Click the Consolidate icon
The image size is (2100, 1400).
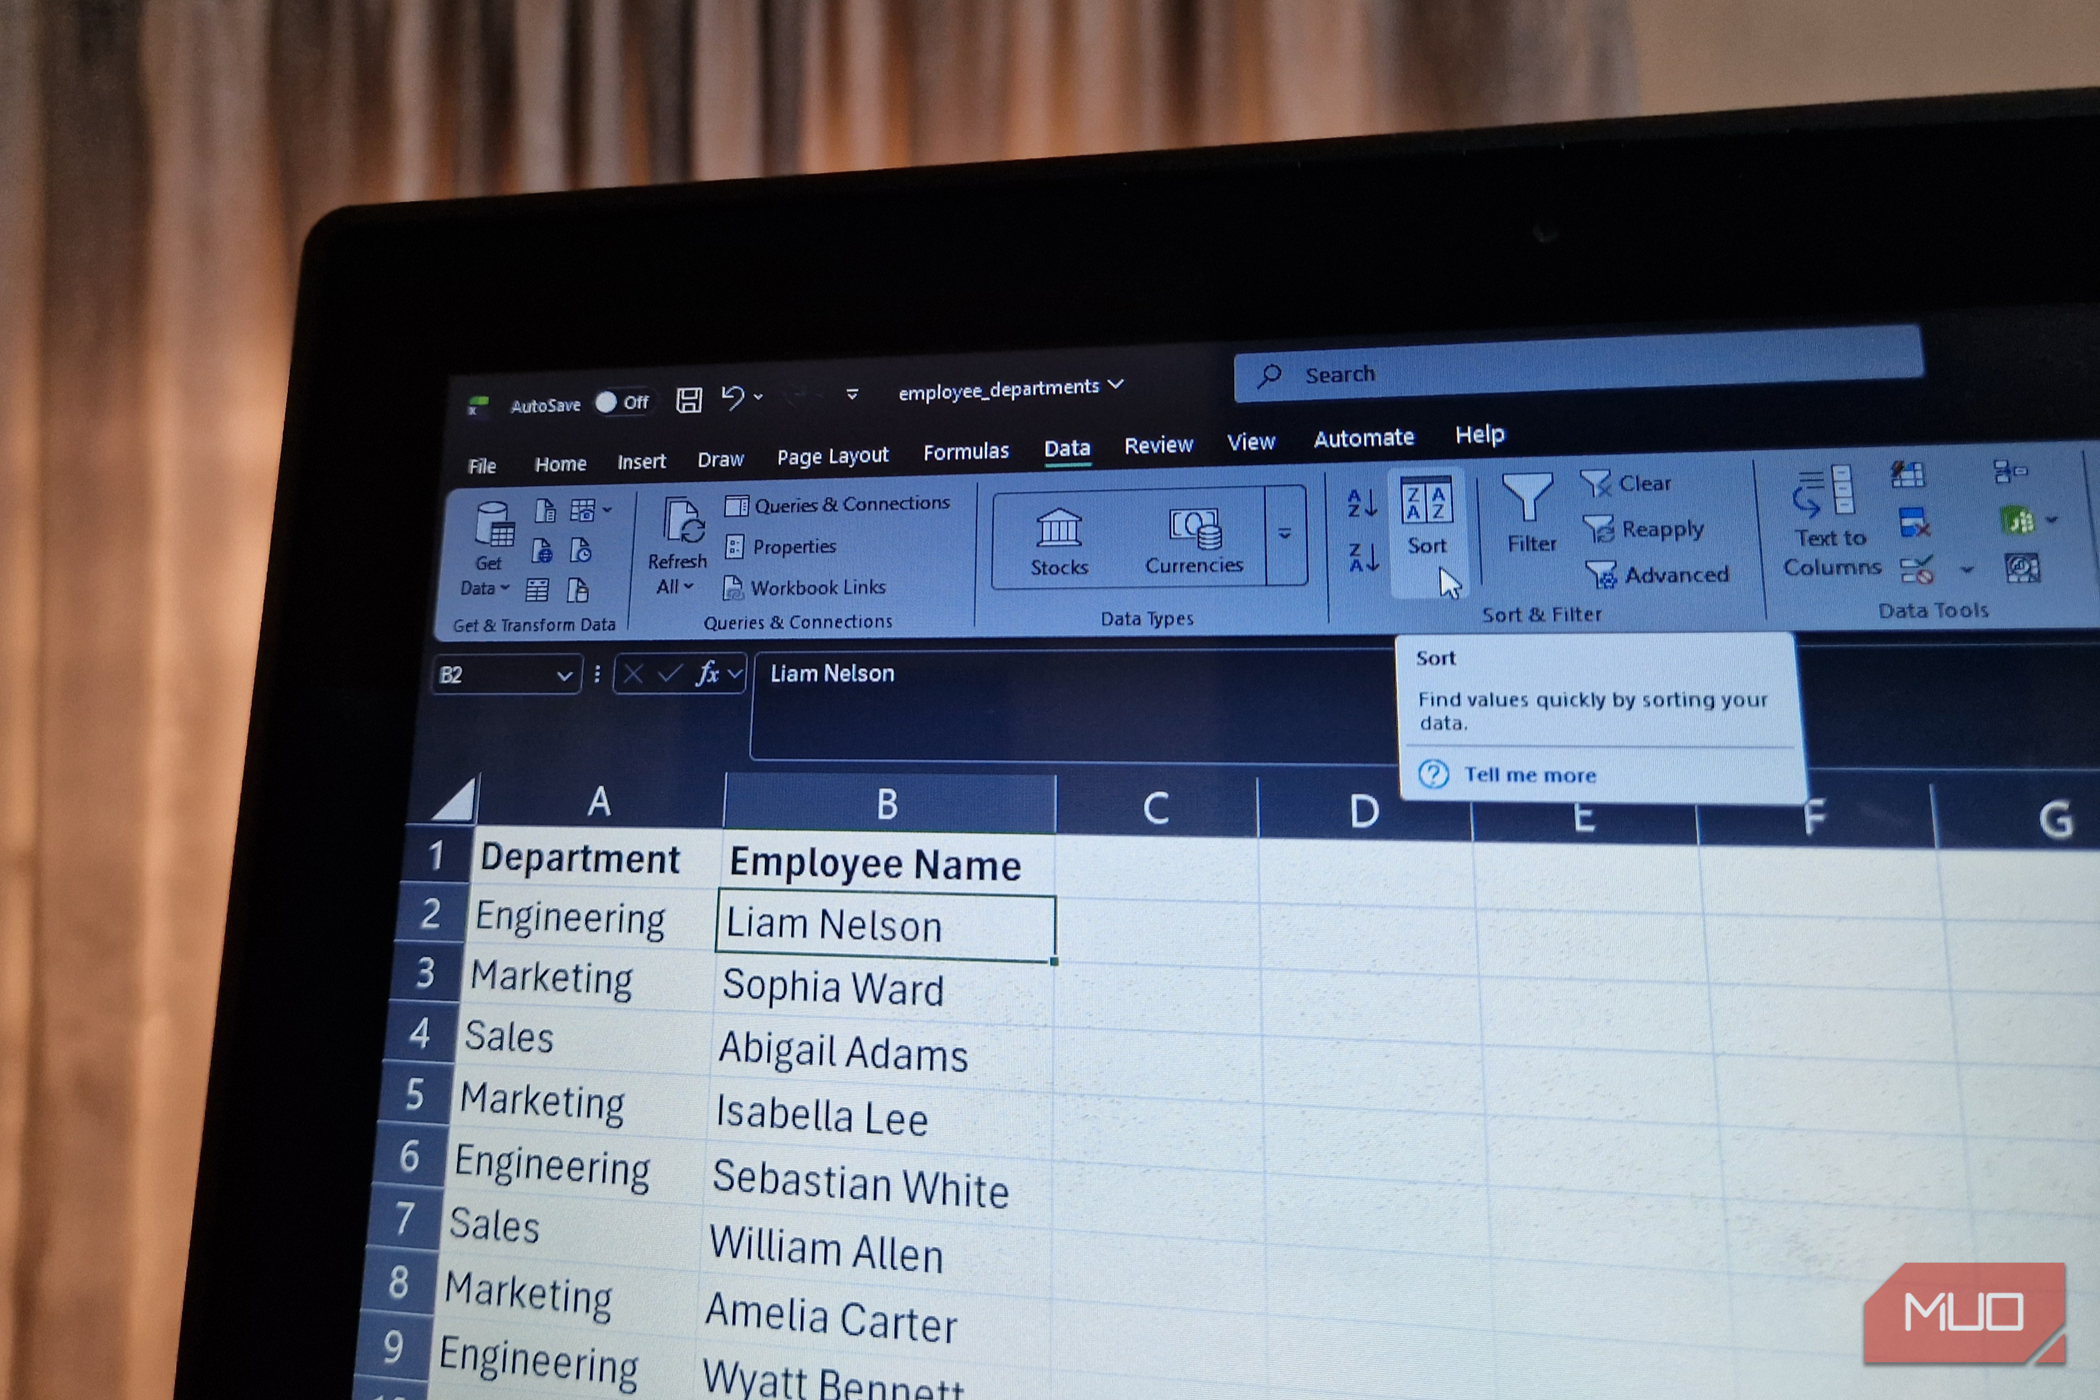tap(2009, 471)
